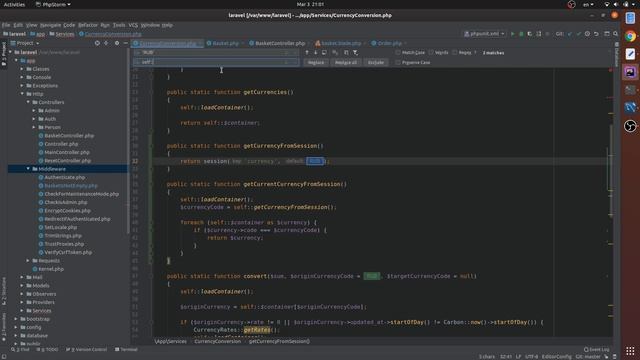Click getCurrencyFromSession() breadcrumb at editor bottom
Viewport: 640px width, 360px height.
coord(279,341)
